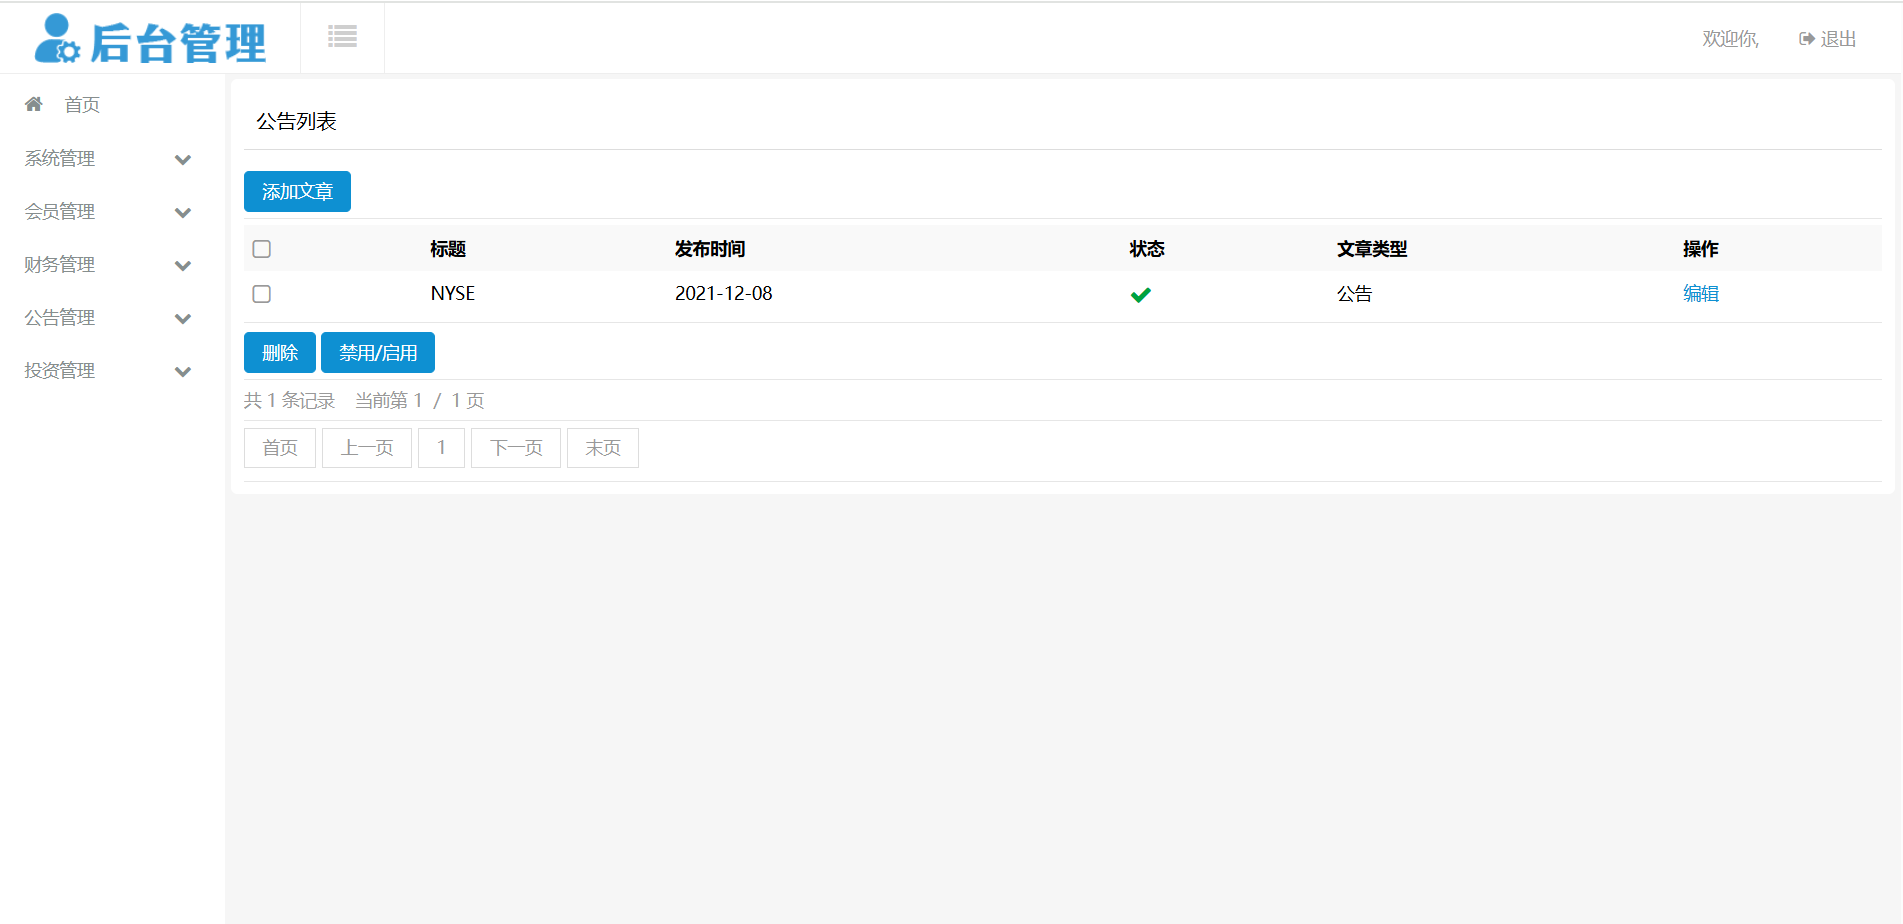
Task: Expand the 投资管理 chevron
Action: [x=183, y=371]
